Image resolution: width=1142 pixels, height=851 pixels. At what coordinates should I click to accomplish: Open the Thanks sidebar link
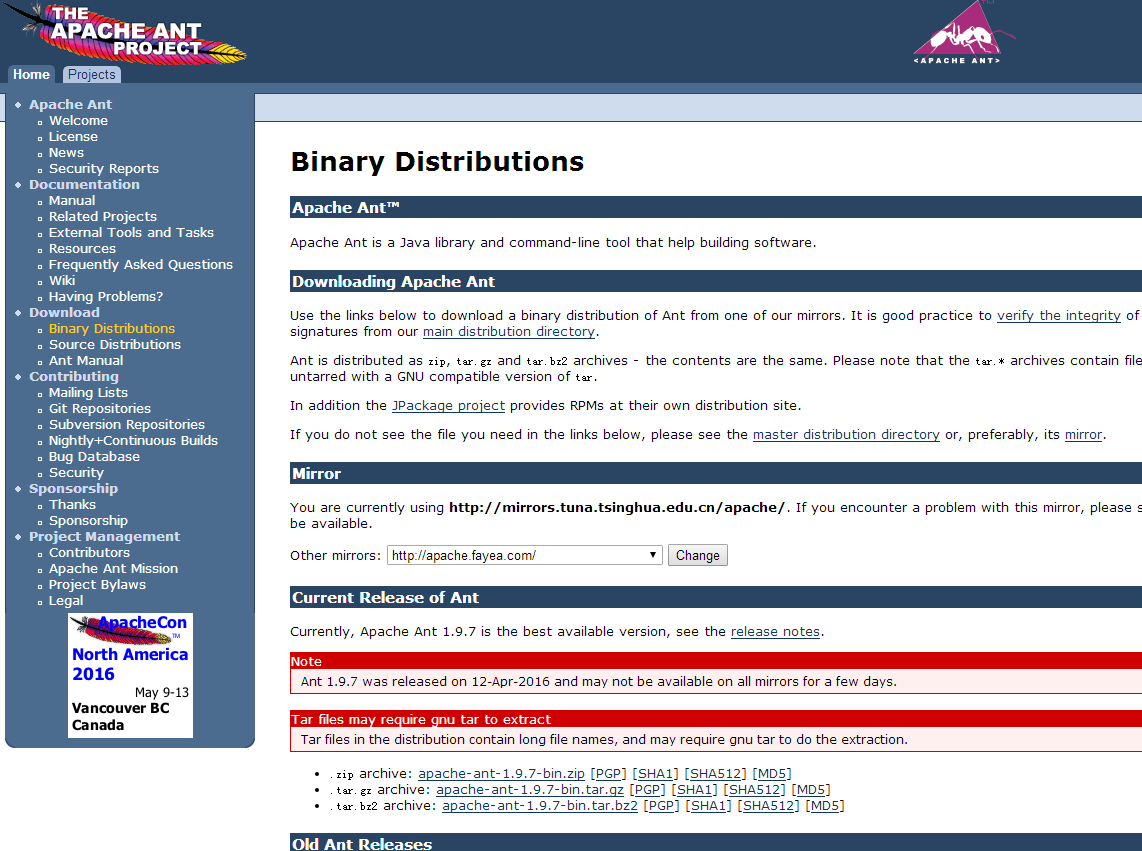tap(72, 505)
